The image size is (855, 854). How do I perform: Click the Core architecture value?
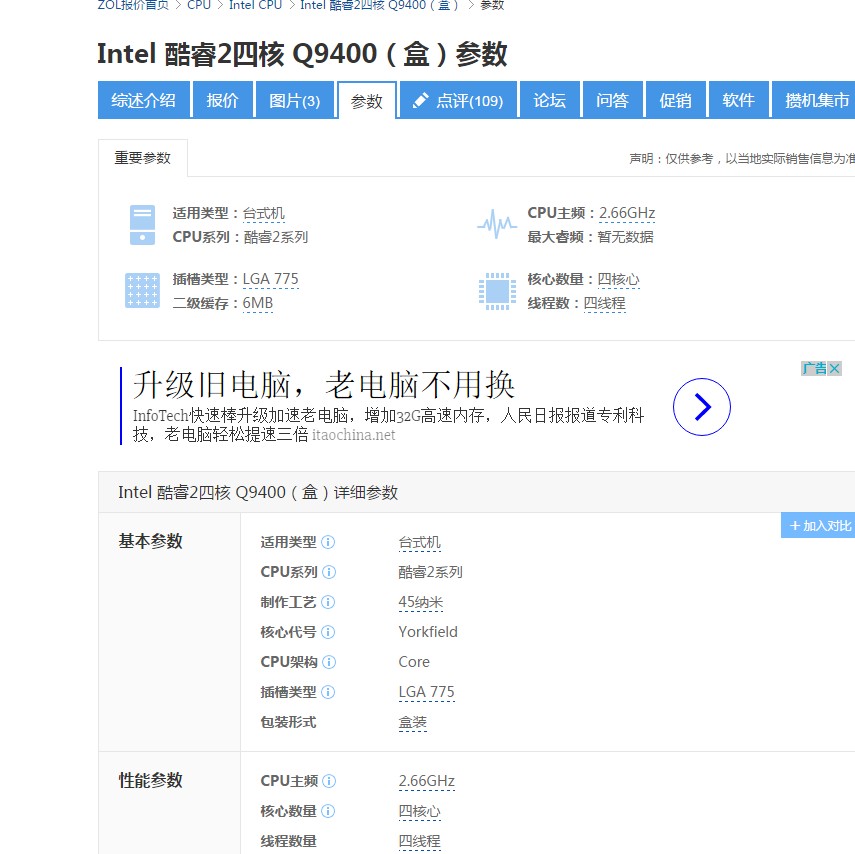[414, 662]
